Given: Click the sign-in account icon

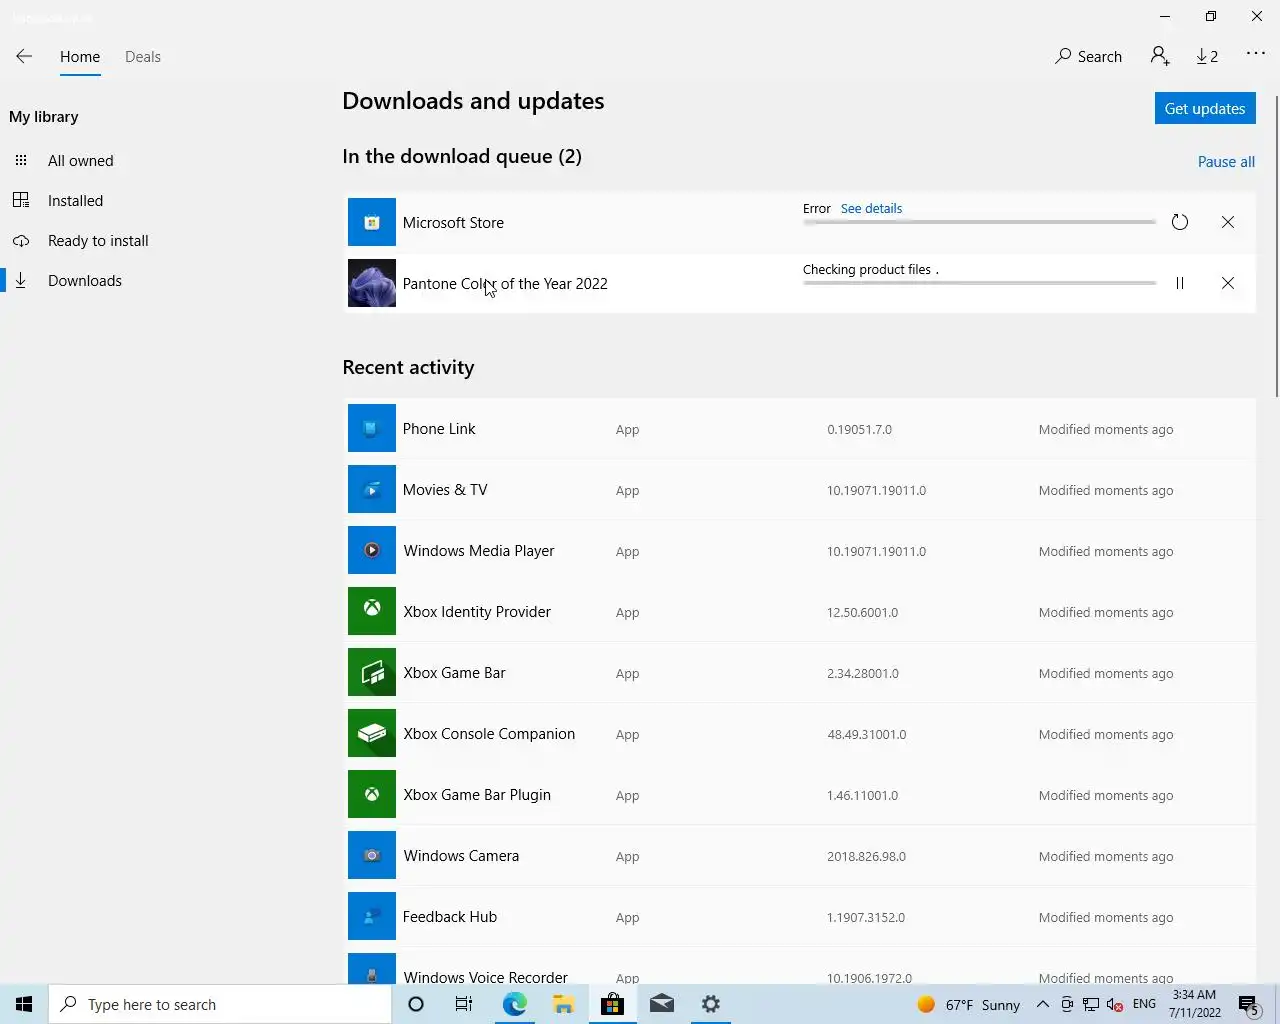Looking at the screenshot, I should (x=1160, y=57).
